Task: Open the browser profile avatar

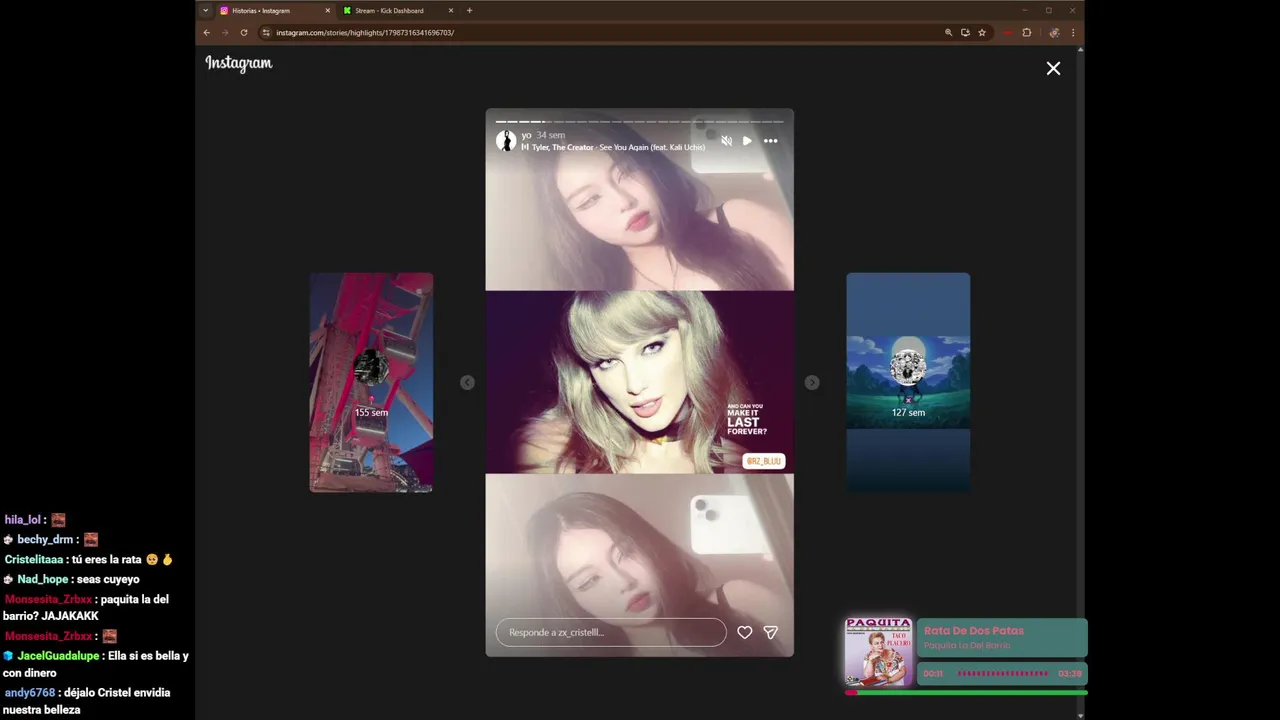Action: [1054, 32]
